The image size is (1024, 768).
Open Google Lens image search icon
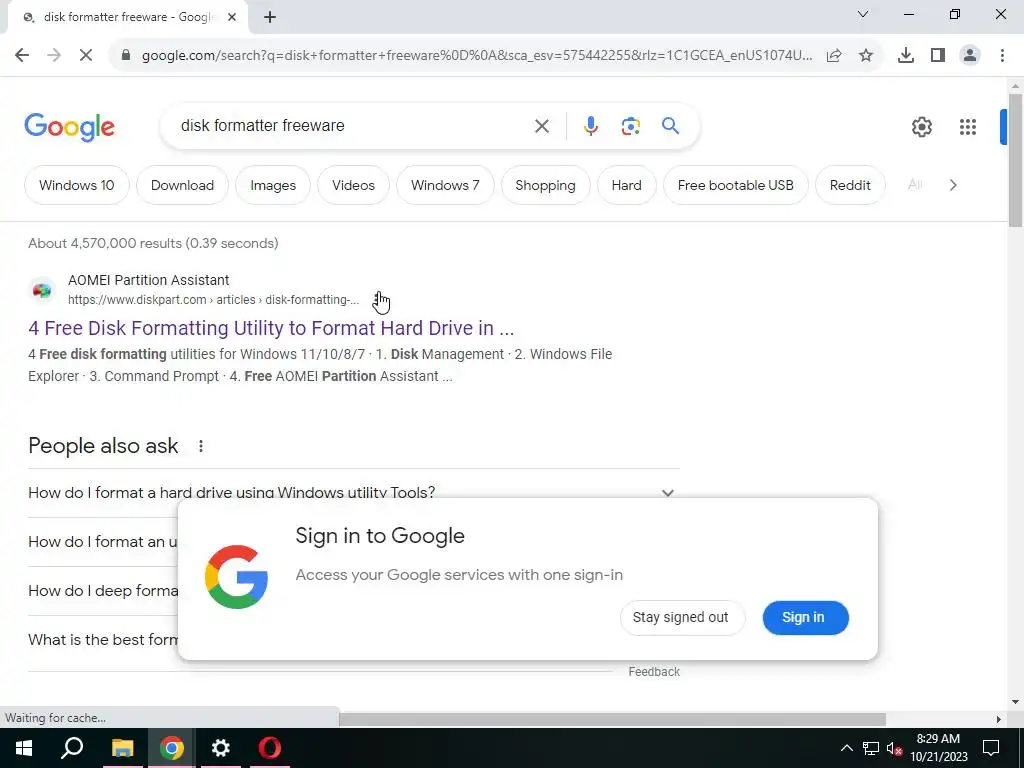coord(630,126)
